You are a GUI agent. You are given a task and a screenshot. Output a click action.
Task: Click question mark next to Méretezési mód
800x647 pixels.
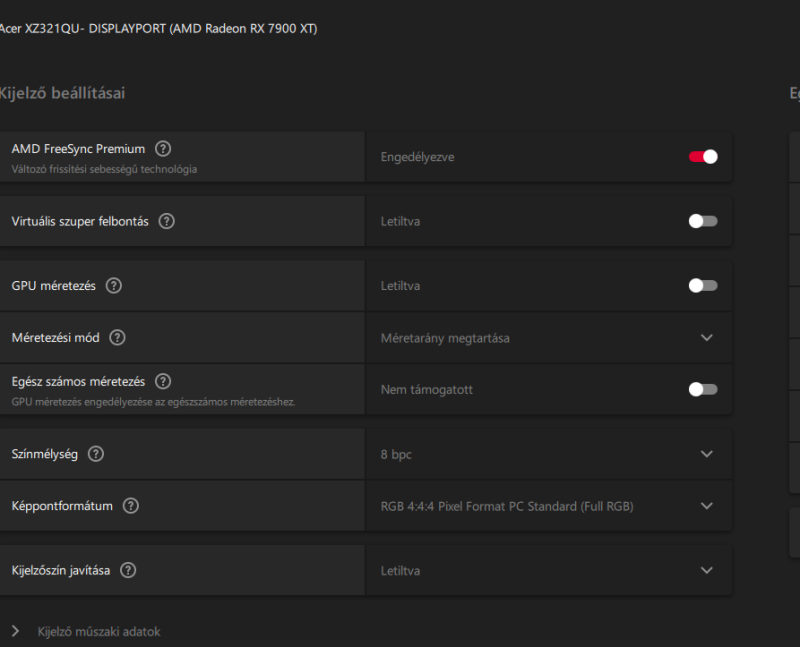pyautogui.click(x=118, y=338)
